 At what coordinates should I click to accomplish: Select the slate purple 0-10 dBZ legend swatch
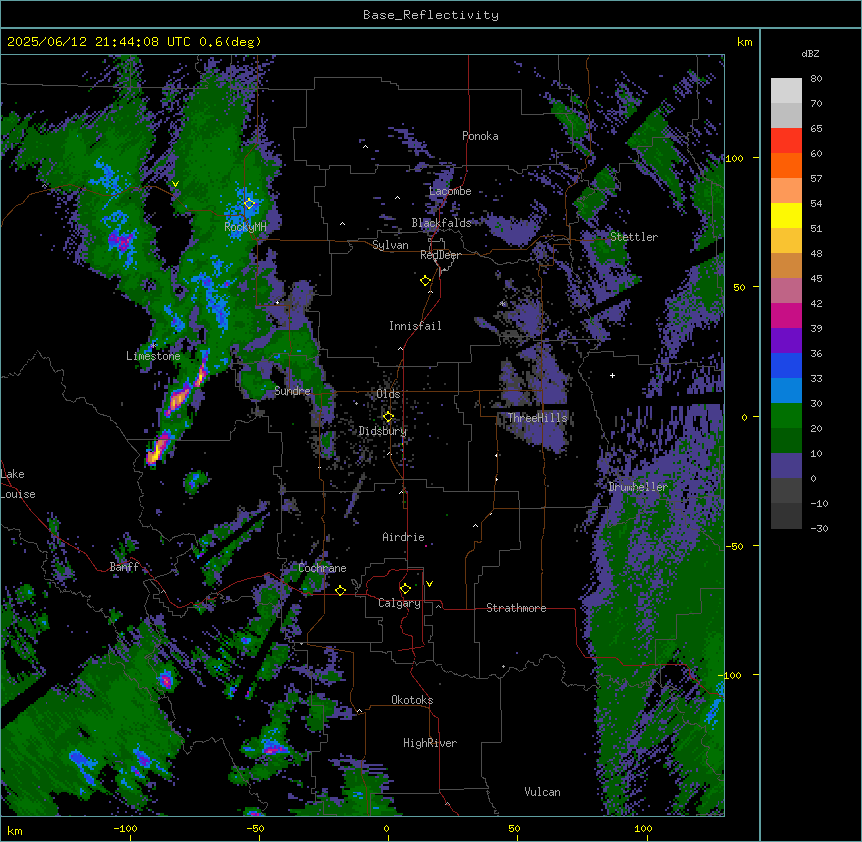point(786,466)
